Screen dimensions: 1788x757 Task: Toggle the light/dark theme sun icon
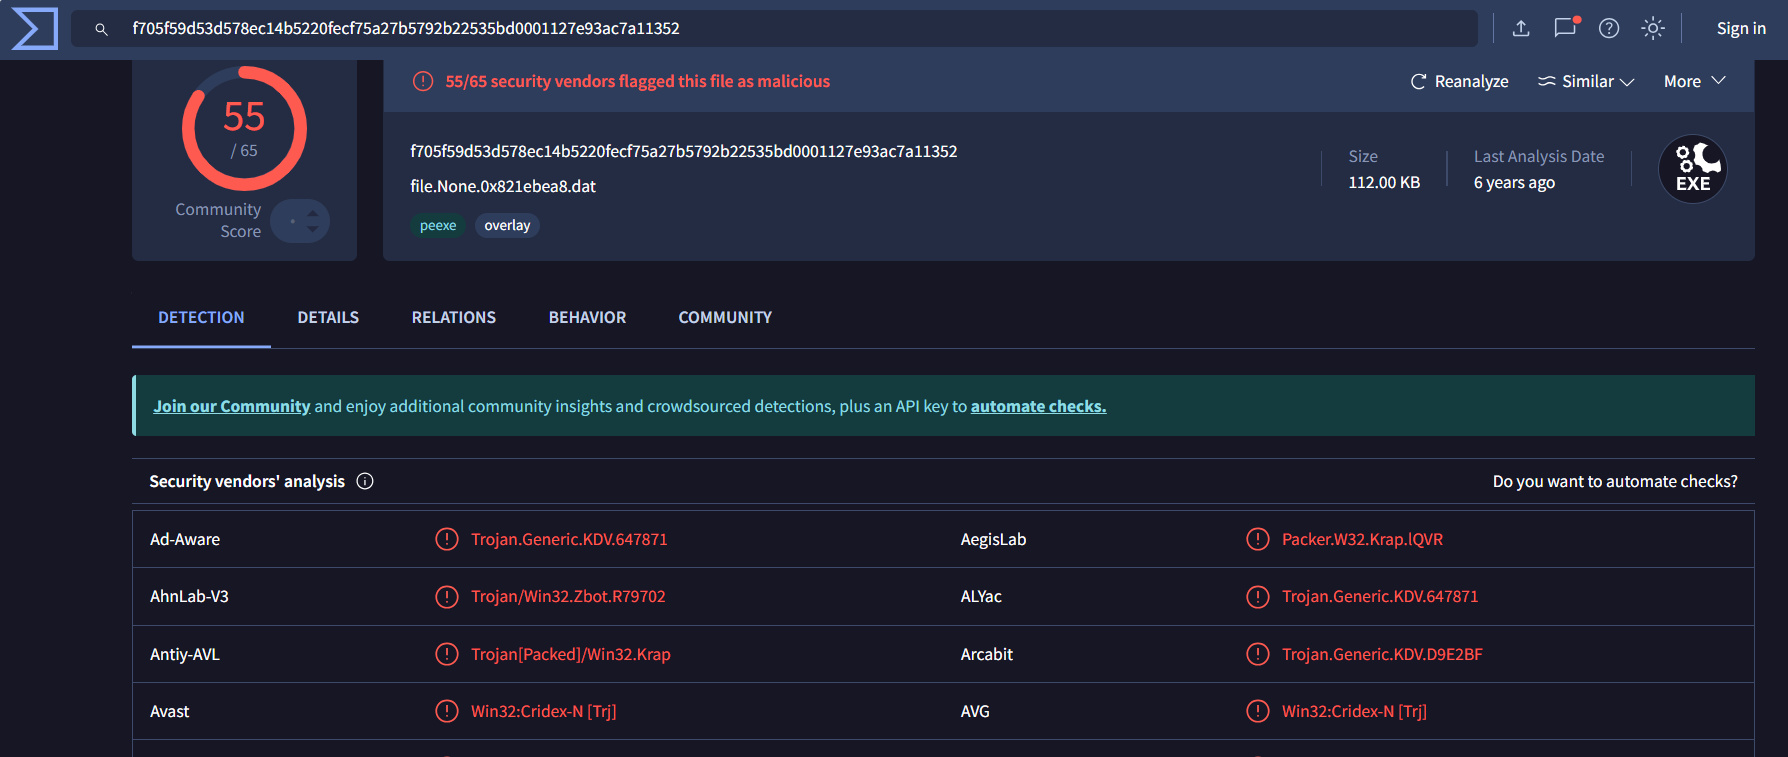pyautogui.click(x=1653, y=28)
